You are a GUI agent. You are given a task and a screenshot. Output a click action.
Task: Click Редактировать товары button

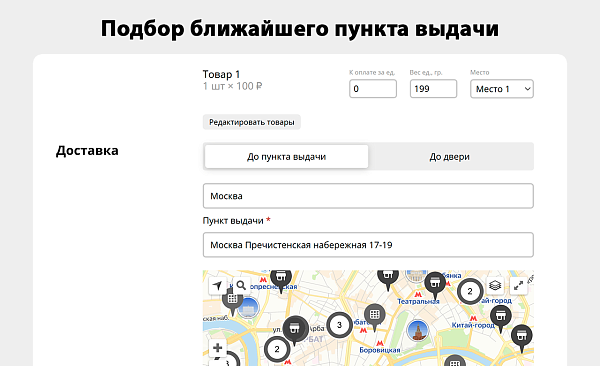[x=252, y=122]
